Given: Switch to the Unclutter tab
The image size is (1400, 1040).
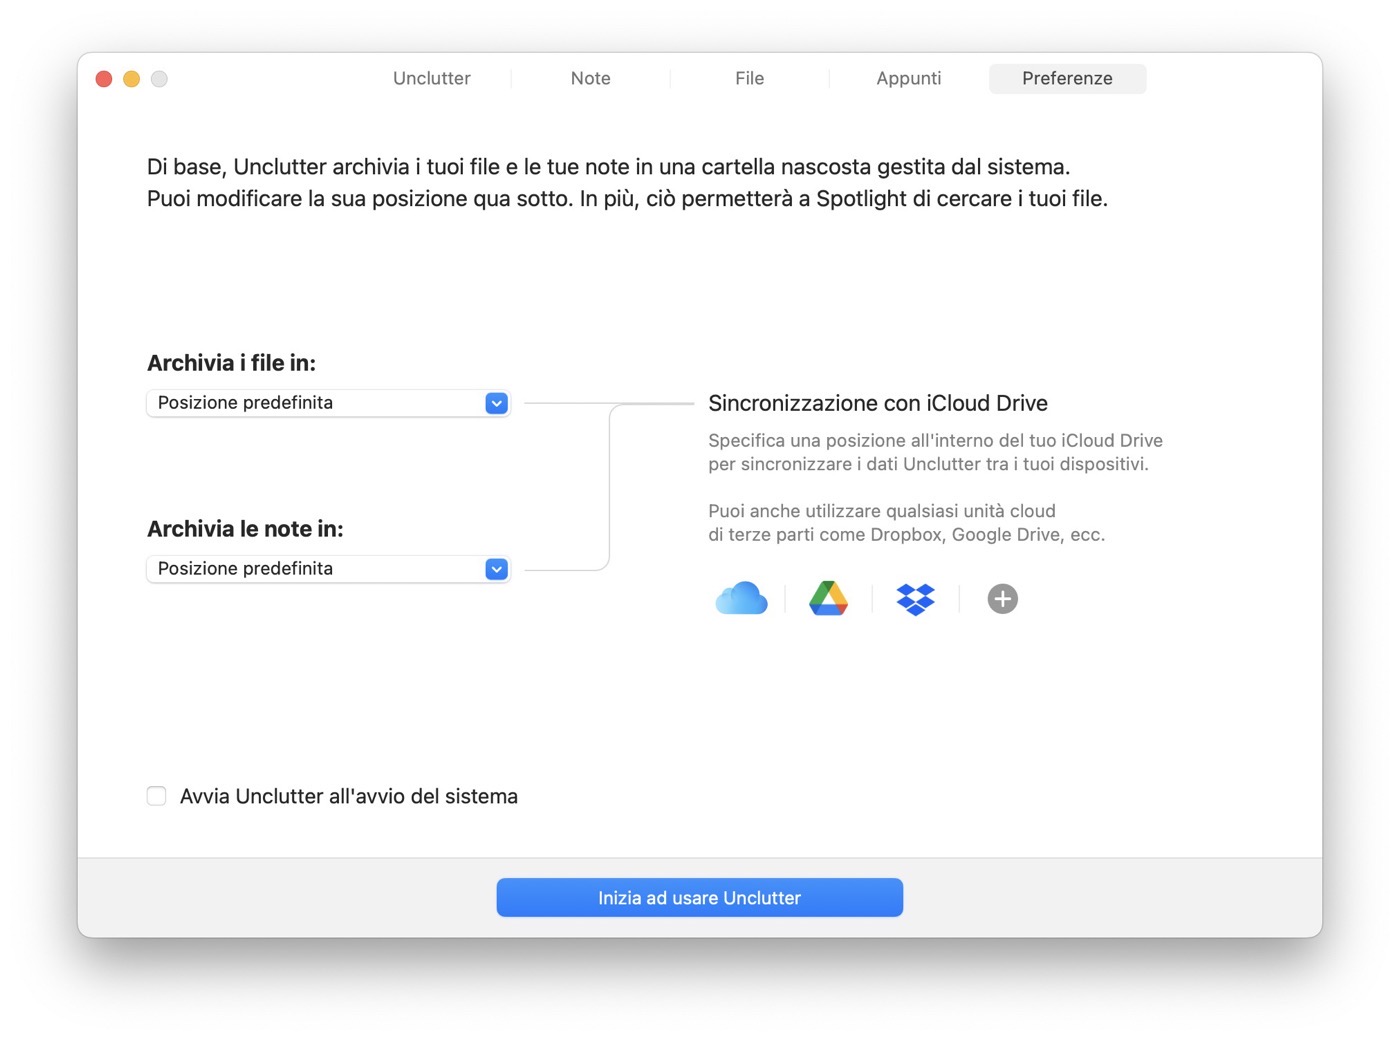Looking at the screenshot, I should pos(431,78).
